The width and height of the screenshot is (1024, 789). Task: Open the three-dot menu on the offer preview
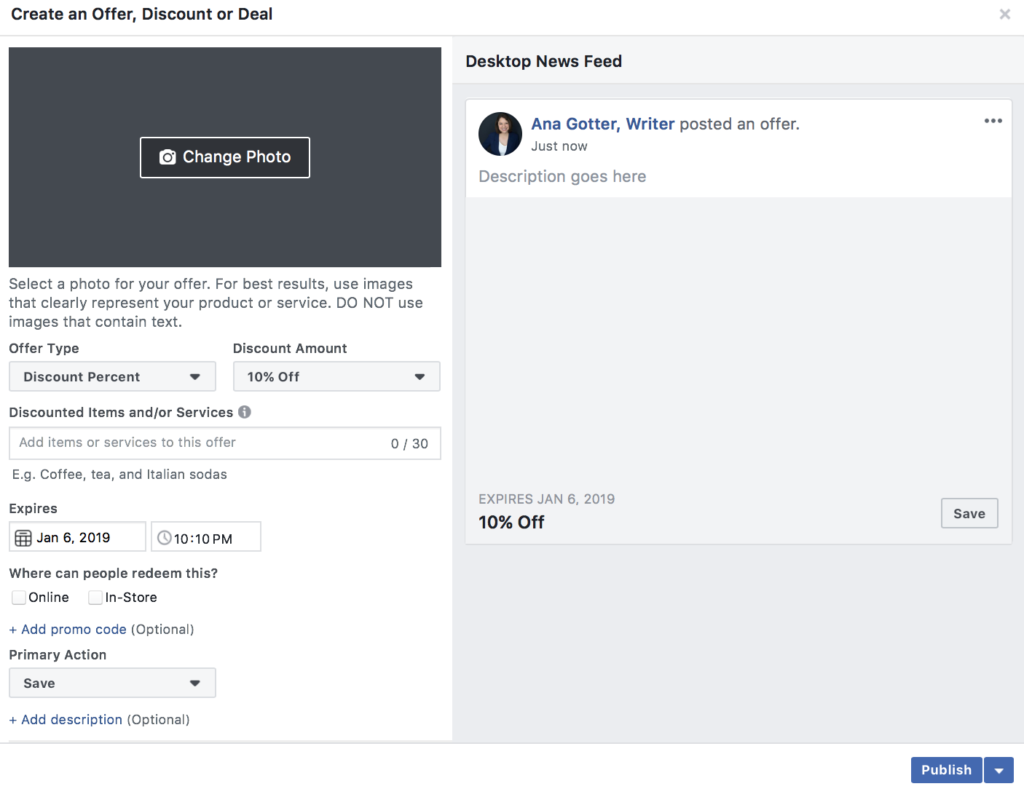993,120
